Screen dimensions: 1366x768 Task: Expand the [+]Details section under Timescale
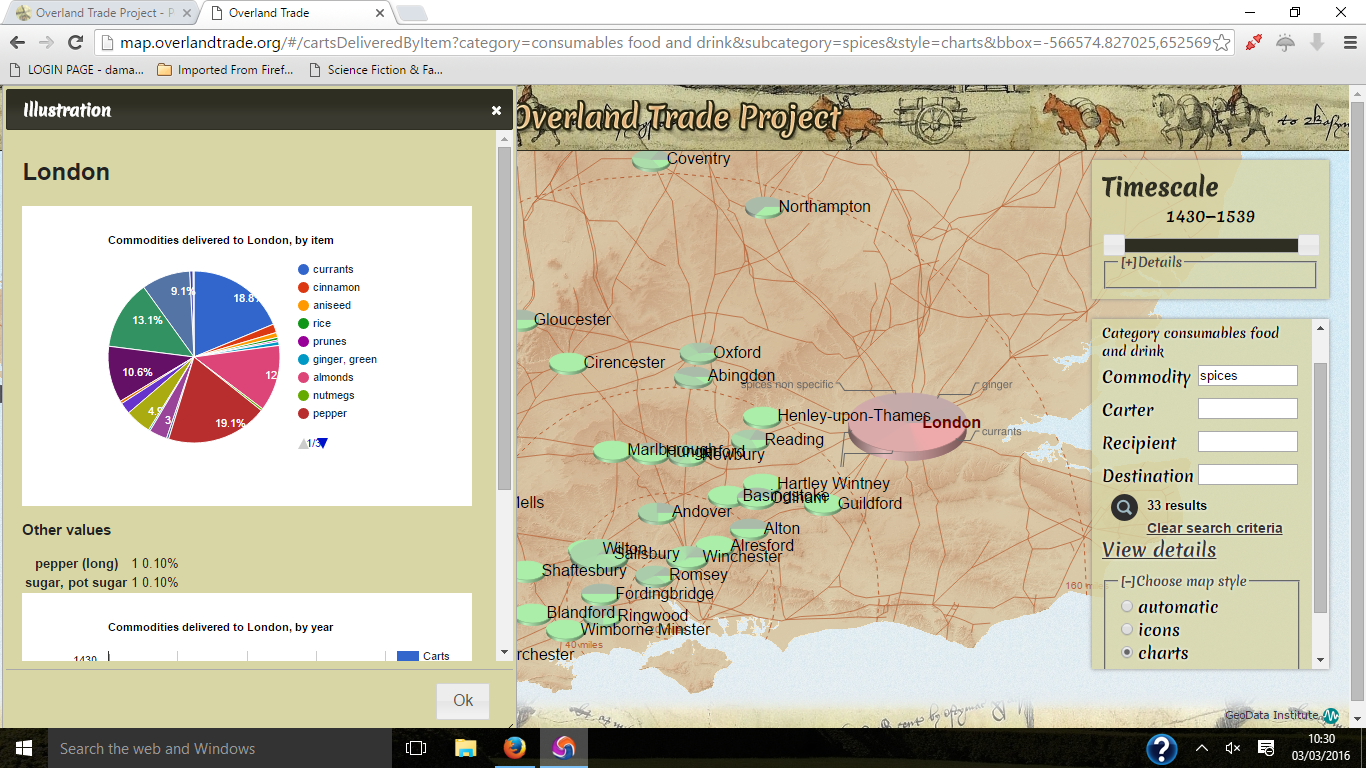[x=1151, y=262]
